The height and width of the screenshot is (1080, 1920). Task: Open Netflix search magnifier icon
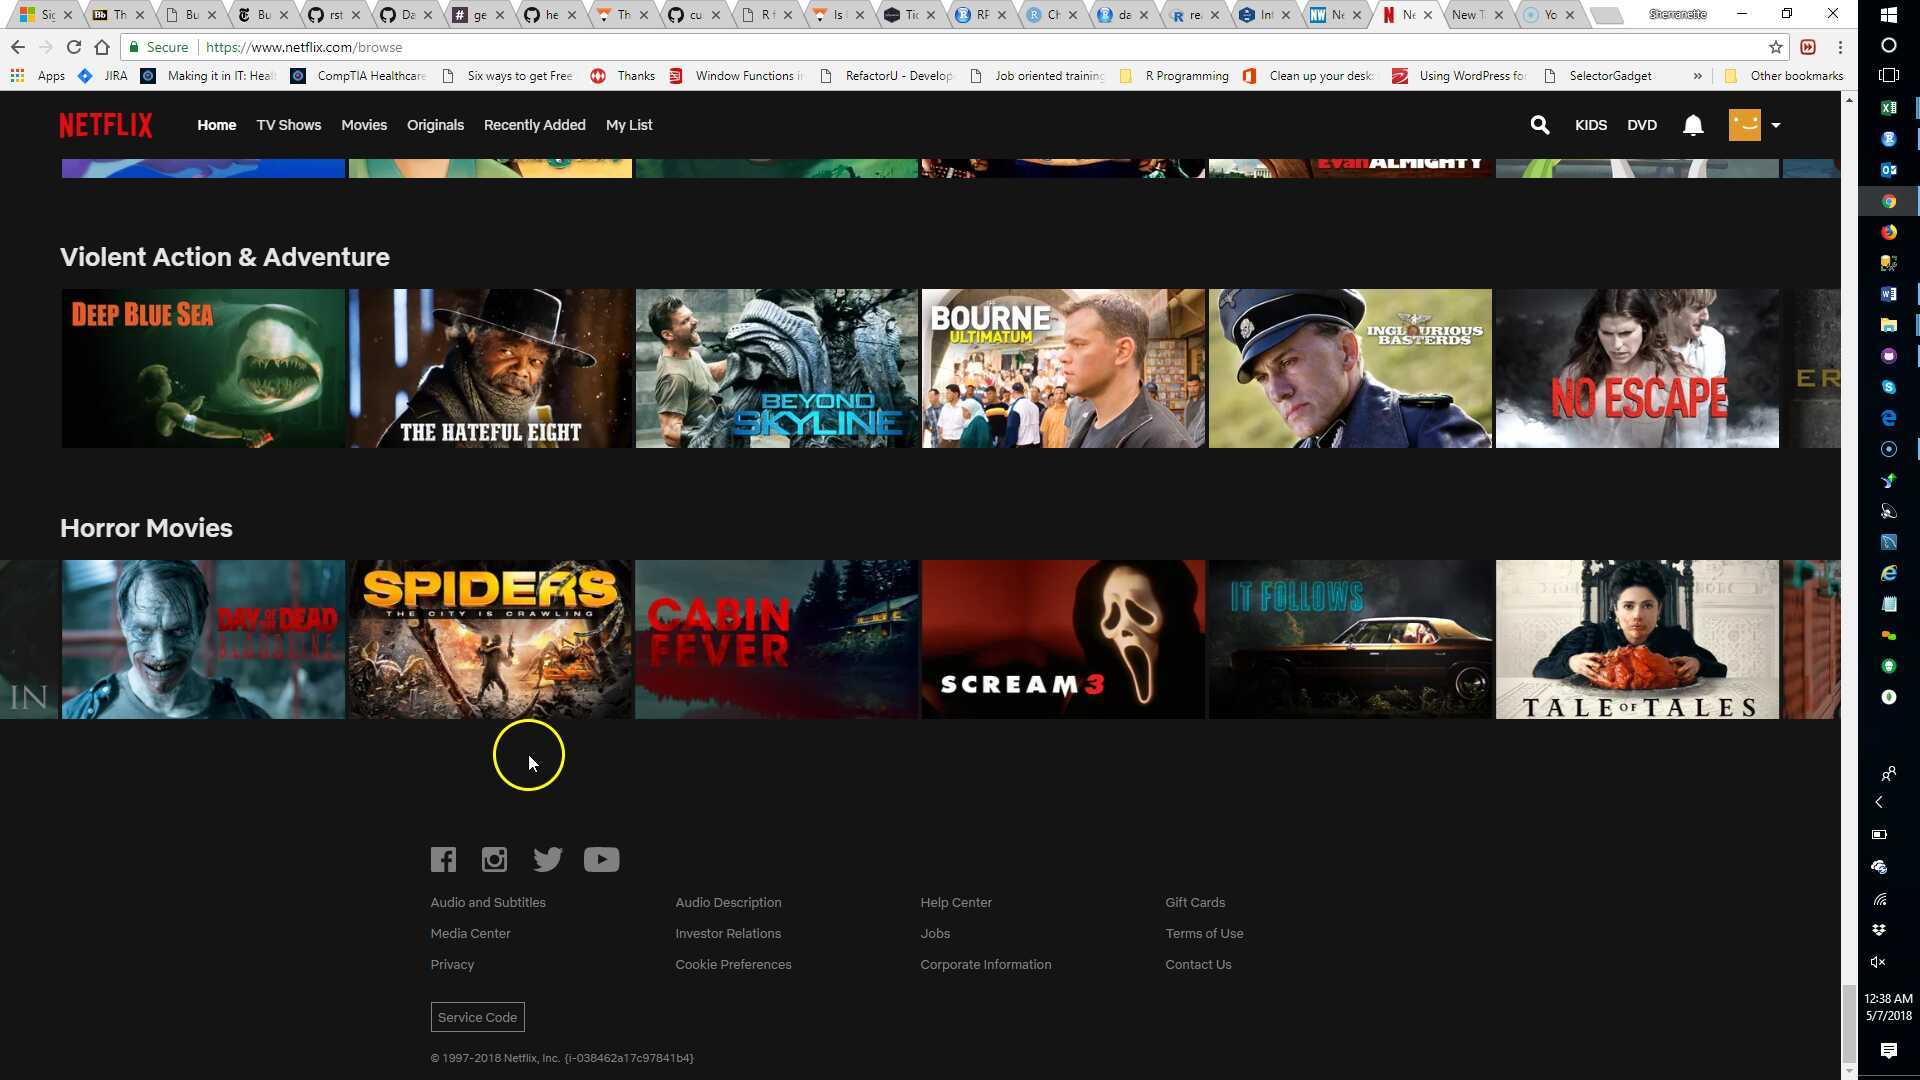coord(1539,125)
